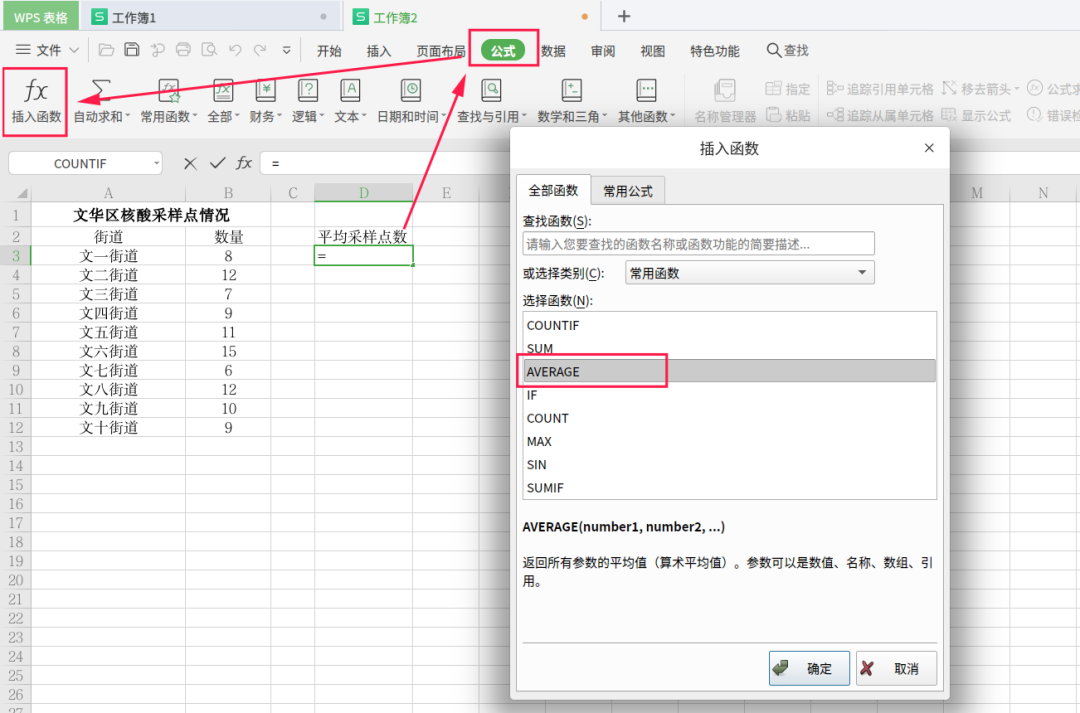Click the Undo arrow icon

[236, 50]
